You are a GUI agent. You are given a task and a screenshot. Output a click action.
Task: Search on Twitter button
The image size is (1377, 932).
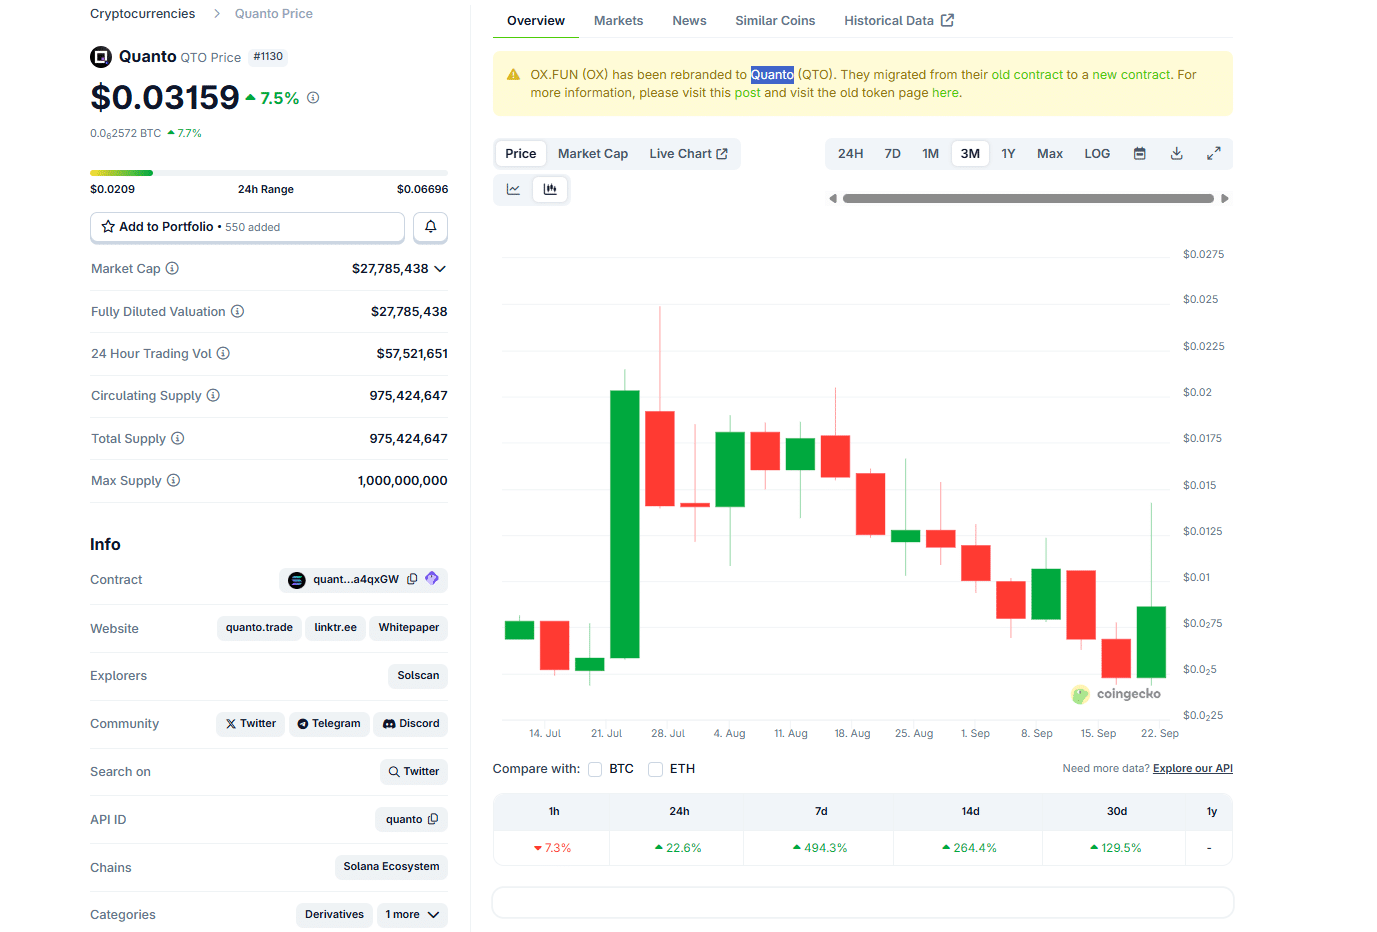414,771
